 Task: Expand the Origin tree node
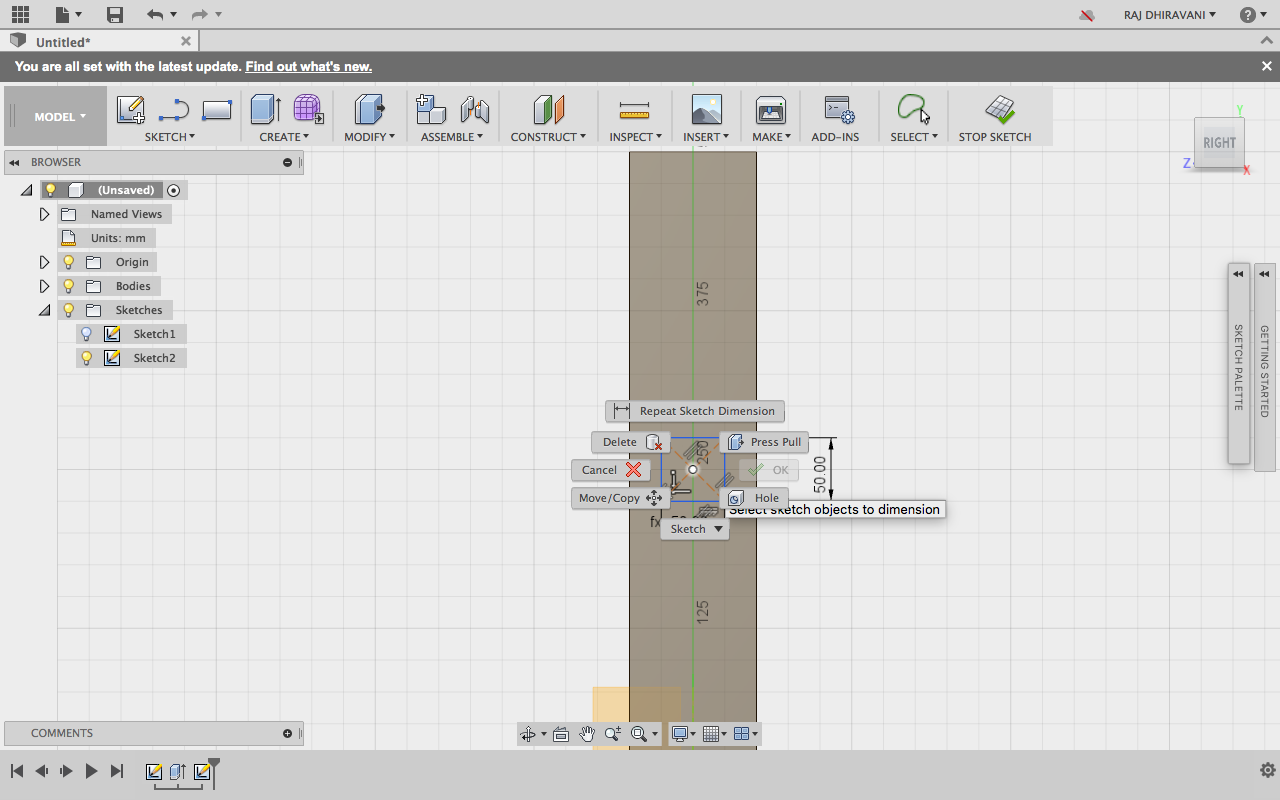[x=44, y=262]
